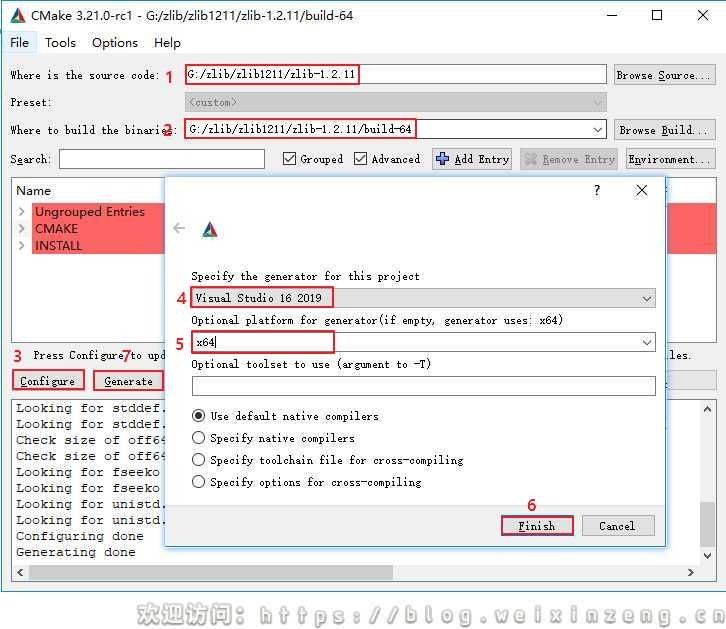Open the build binaries path dropdown arrow
The width and height of the screenshot is (726, 629).
(x=597, y=130)
